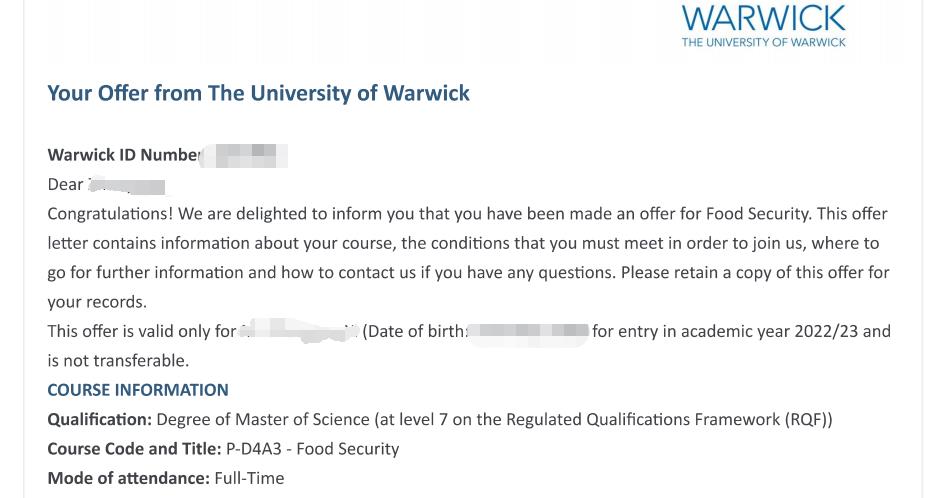
Task: Click "The University of Warwick" logo caption
Action: click(763, 42)
